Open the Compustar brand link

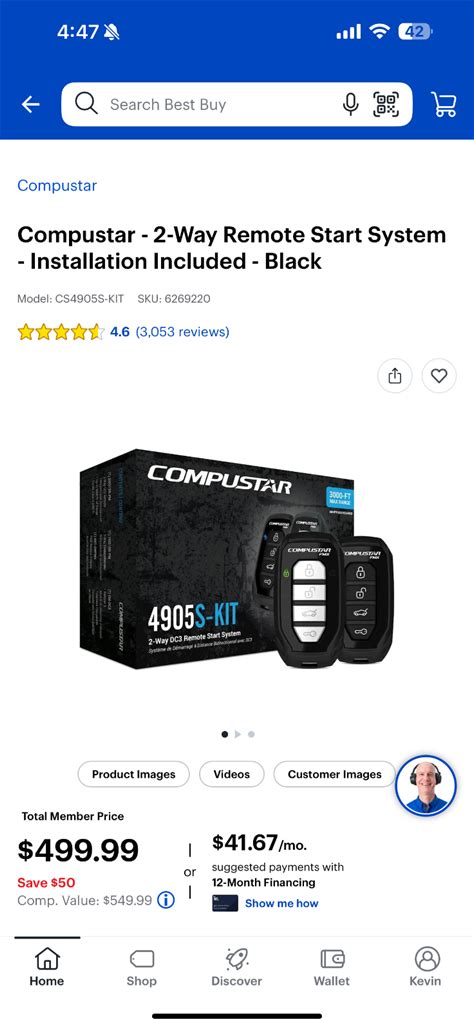coord(57,185)
